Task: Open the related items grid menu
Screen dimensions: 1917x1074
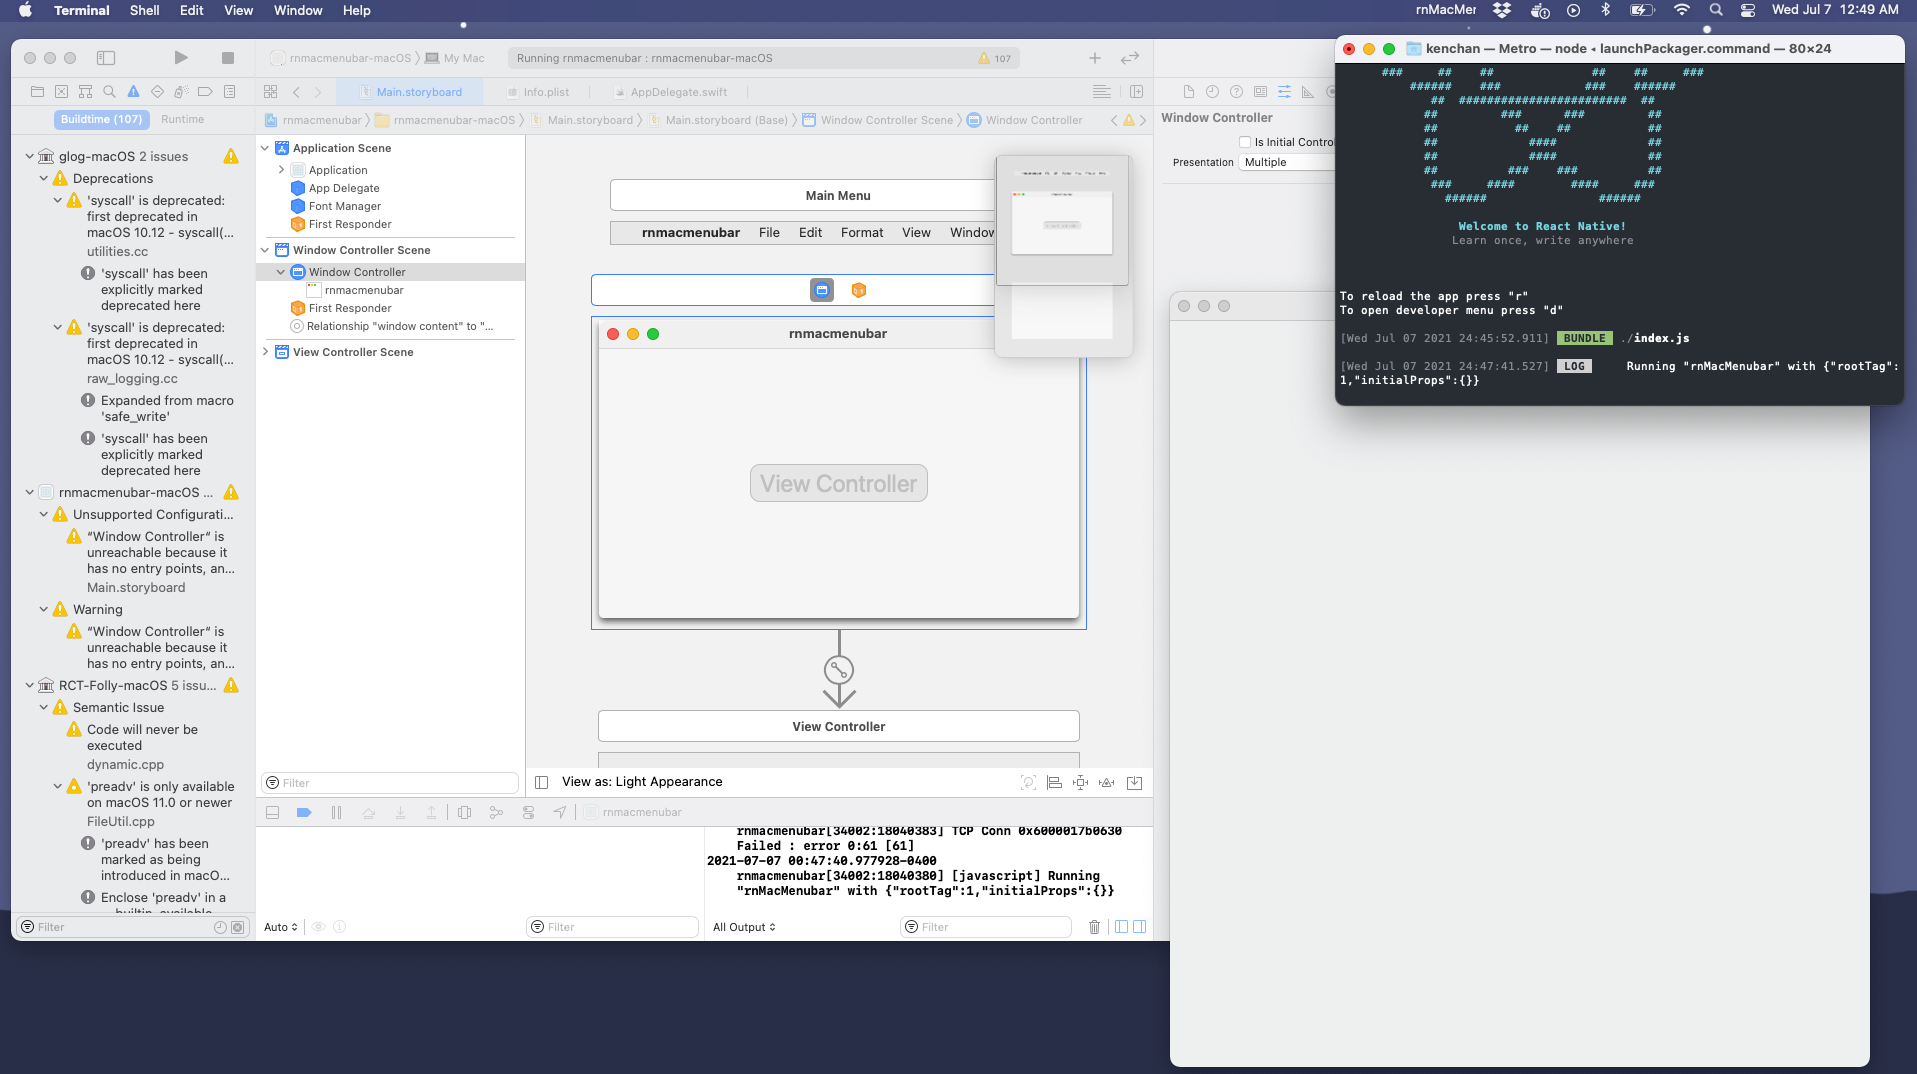Action: (270, 91)
